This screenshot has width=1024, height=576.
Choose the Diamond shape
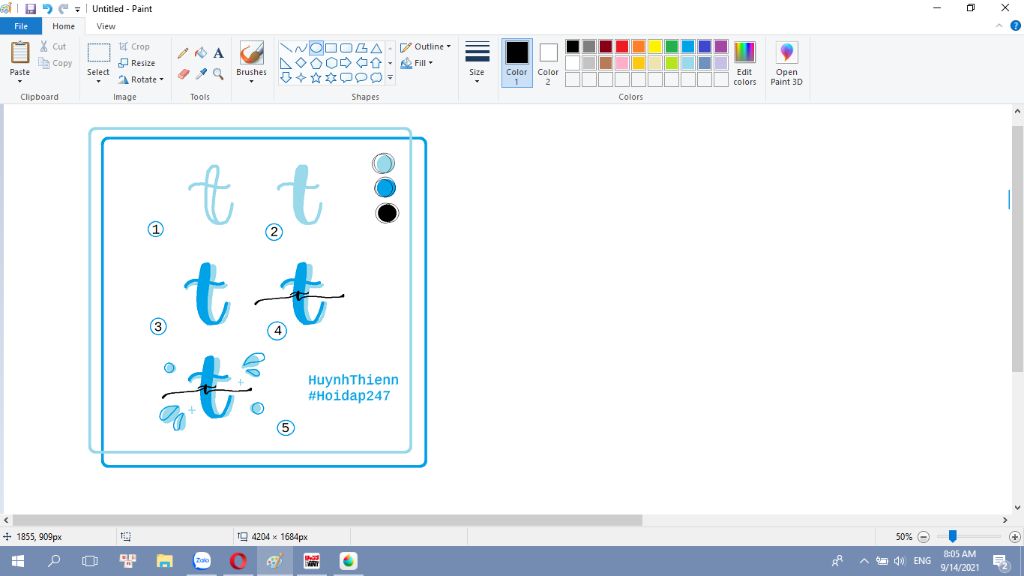click(300, 63)
